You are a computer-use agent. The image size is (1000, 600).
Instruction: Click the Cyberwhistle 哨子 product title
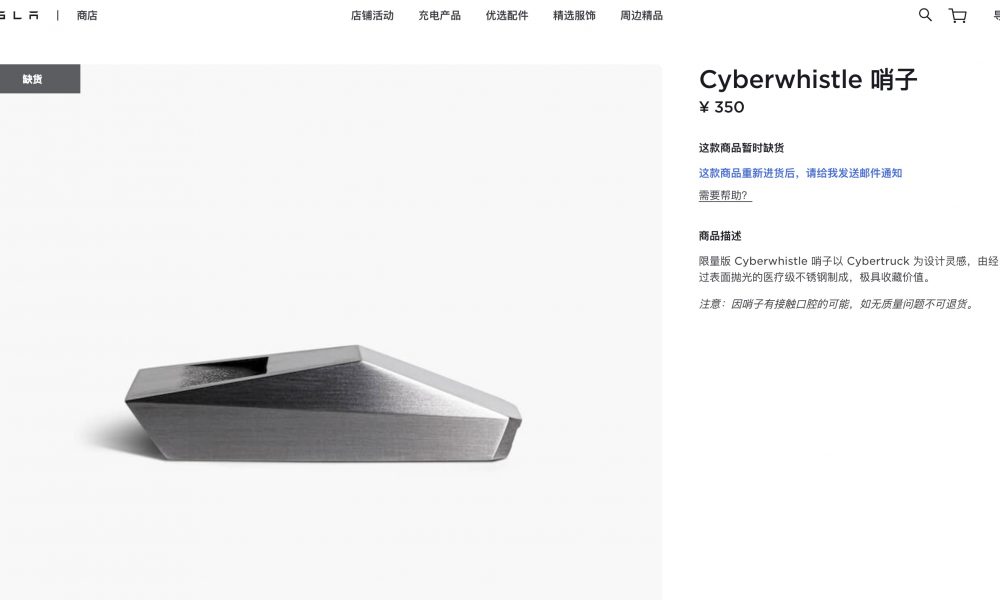(808, 80)
